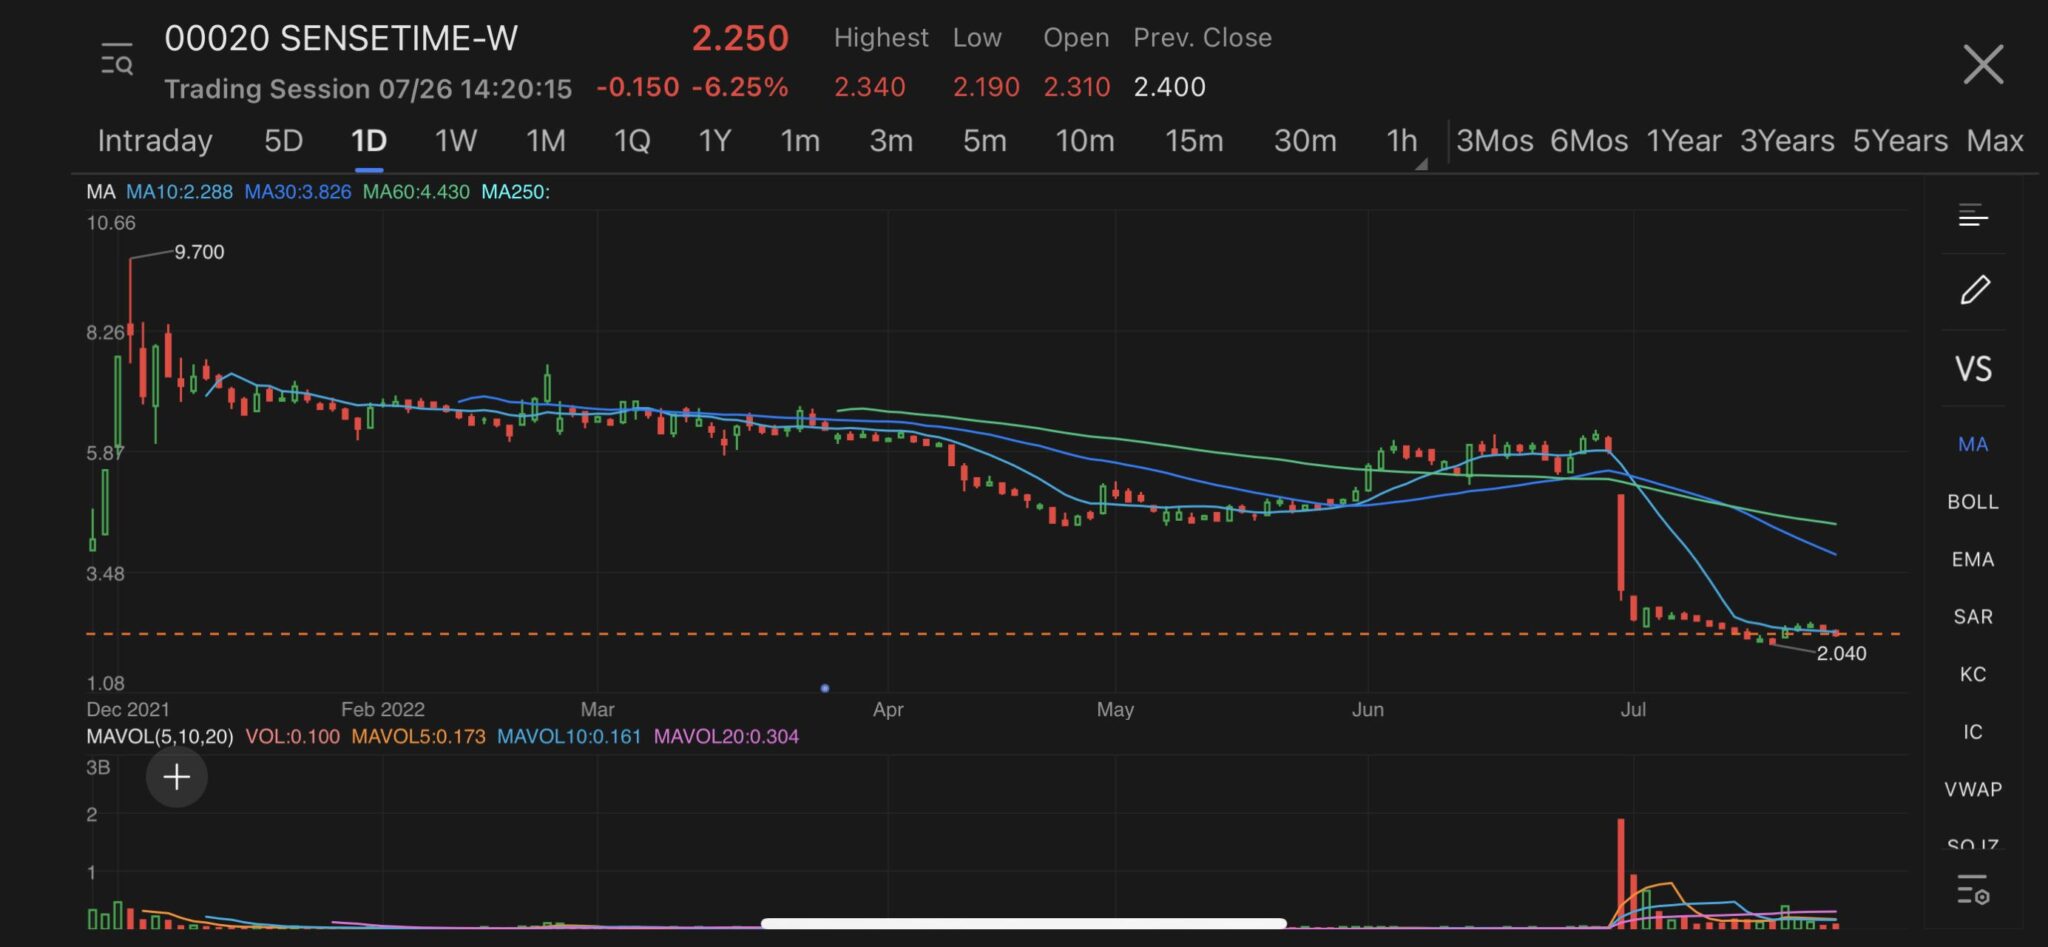Select the 5D period tab

283,141
